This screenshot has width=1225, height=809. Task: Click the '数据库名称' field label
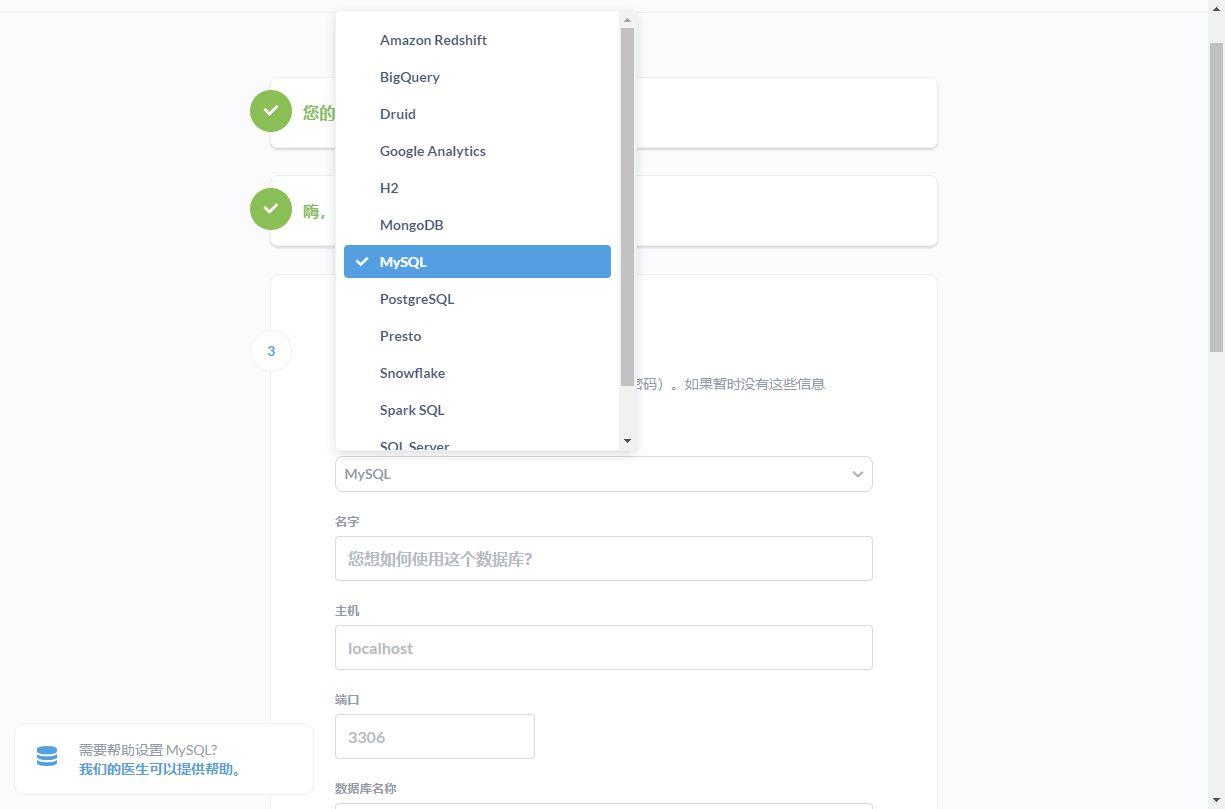(x=365, y=789)
